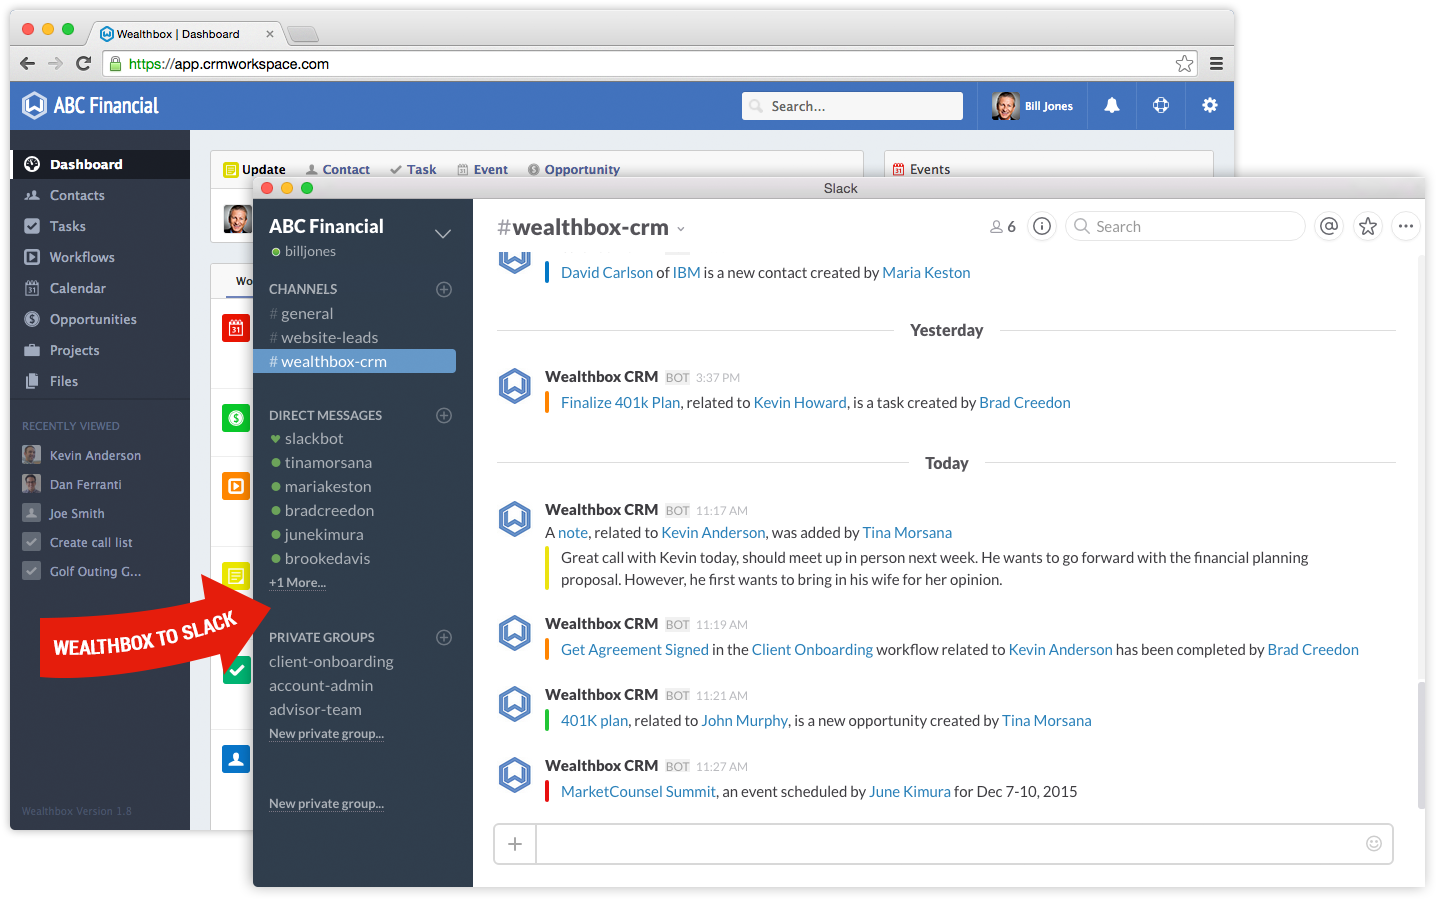This screenshot has height=900, width=1440.
Task: Click John Murphy contact link
Action: coord(745,720)
